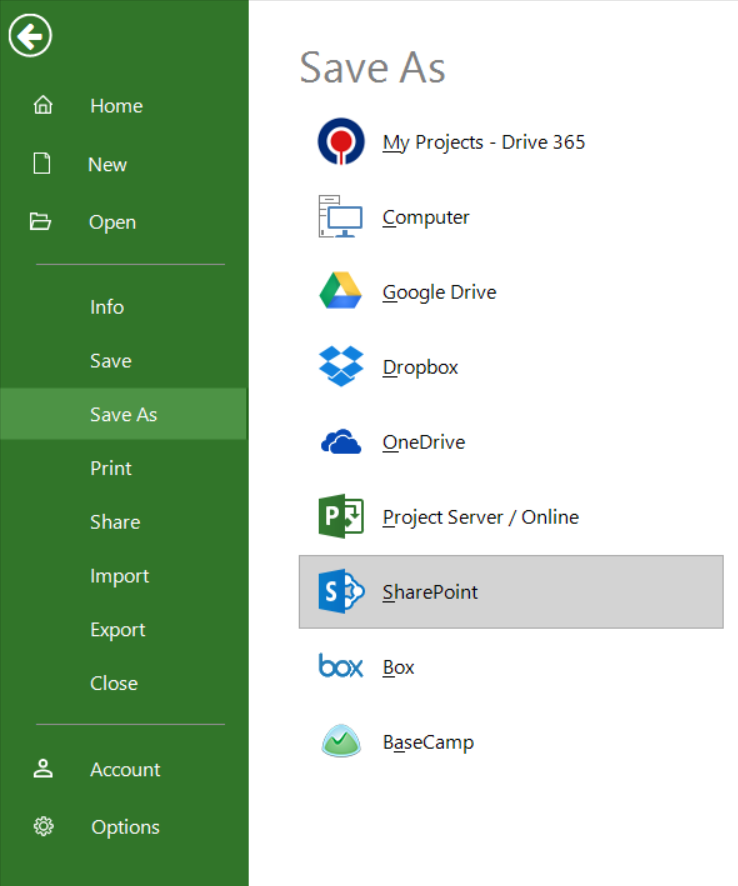Viewport: 738px width, 886px height.
Task: Click the My Projects Drive 365 logo
Action: point(341,141)
